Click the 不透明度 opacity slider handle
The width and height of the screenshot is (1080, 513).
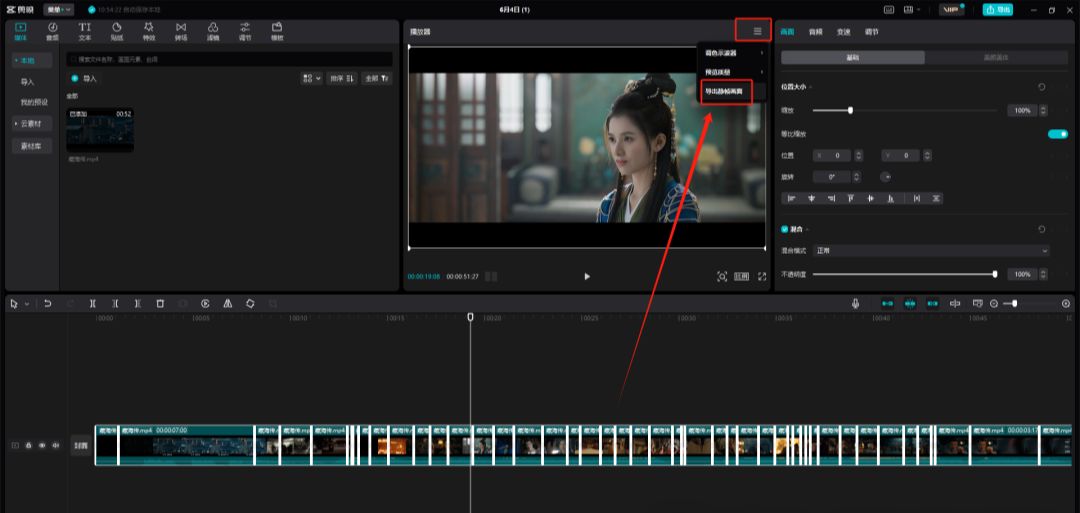click(x=995, y=274)
